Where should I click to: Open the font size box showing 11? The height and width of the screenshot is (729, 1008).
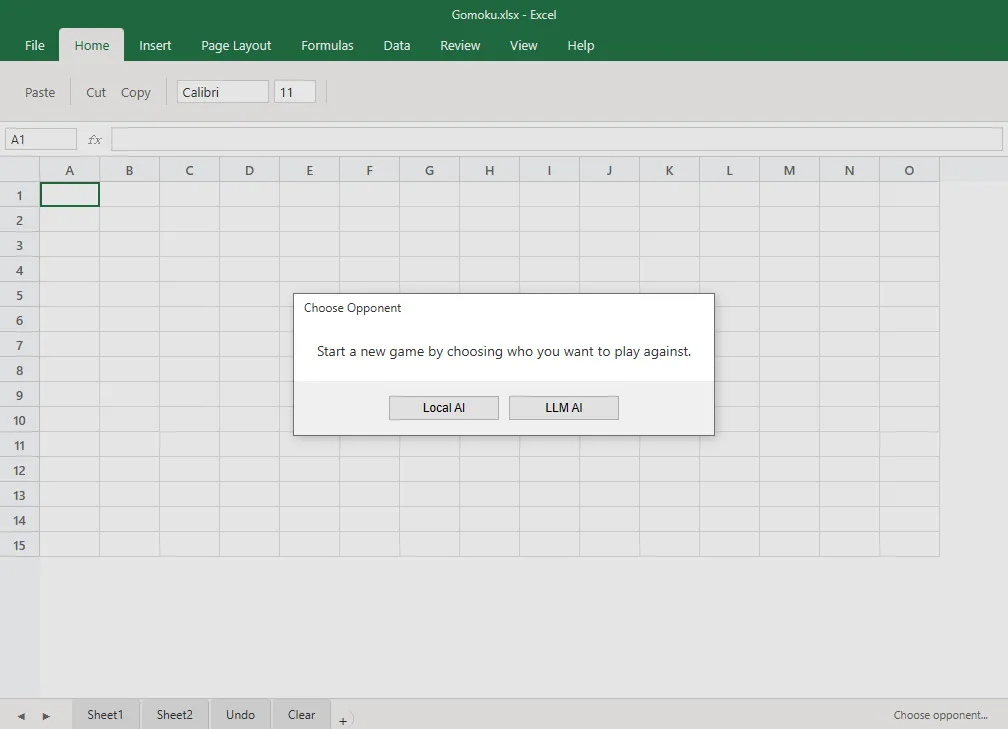(294, 92)
